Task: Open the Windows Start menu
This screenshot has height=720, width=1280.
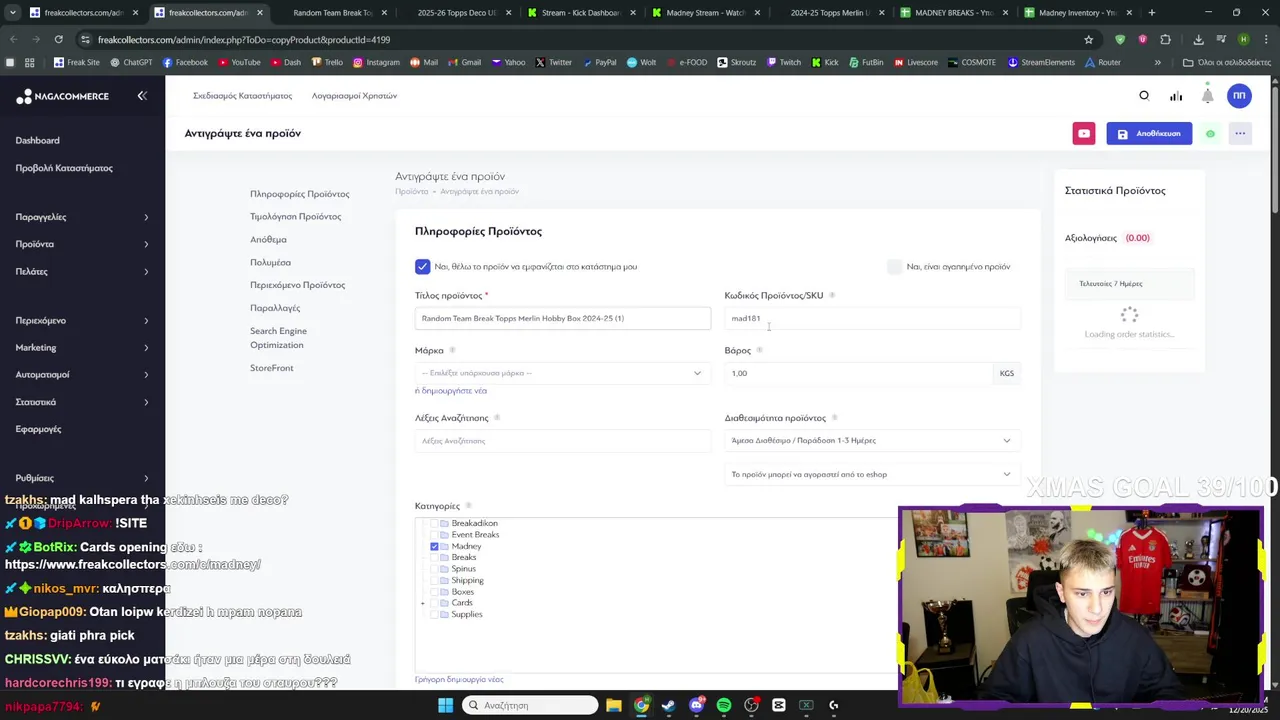Action: (445, 705)
